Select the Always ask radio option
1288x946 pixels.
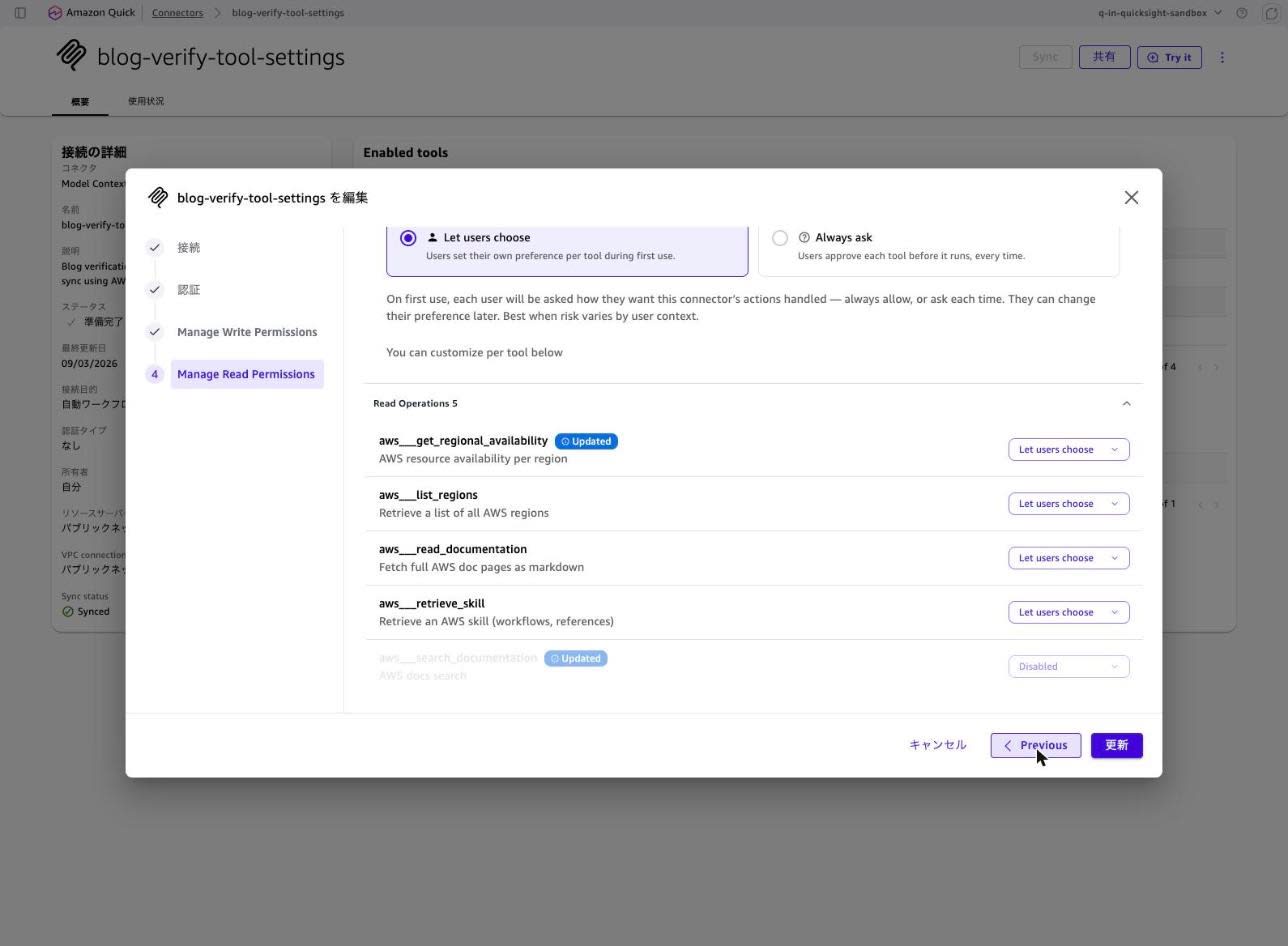(x=780, y=238)
